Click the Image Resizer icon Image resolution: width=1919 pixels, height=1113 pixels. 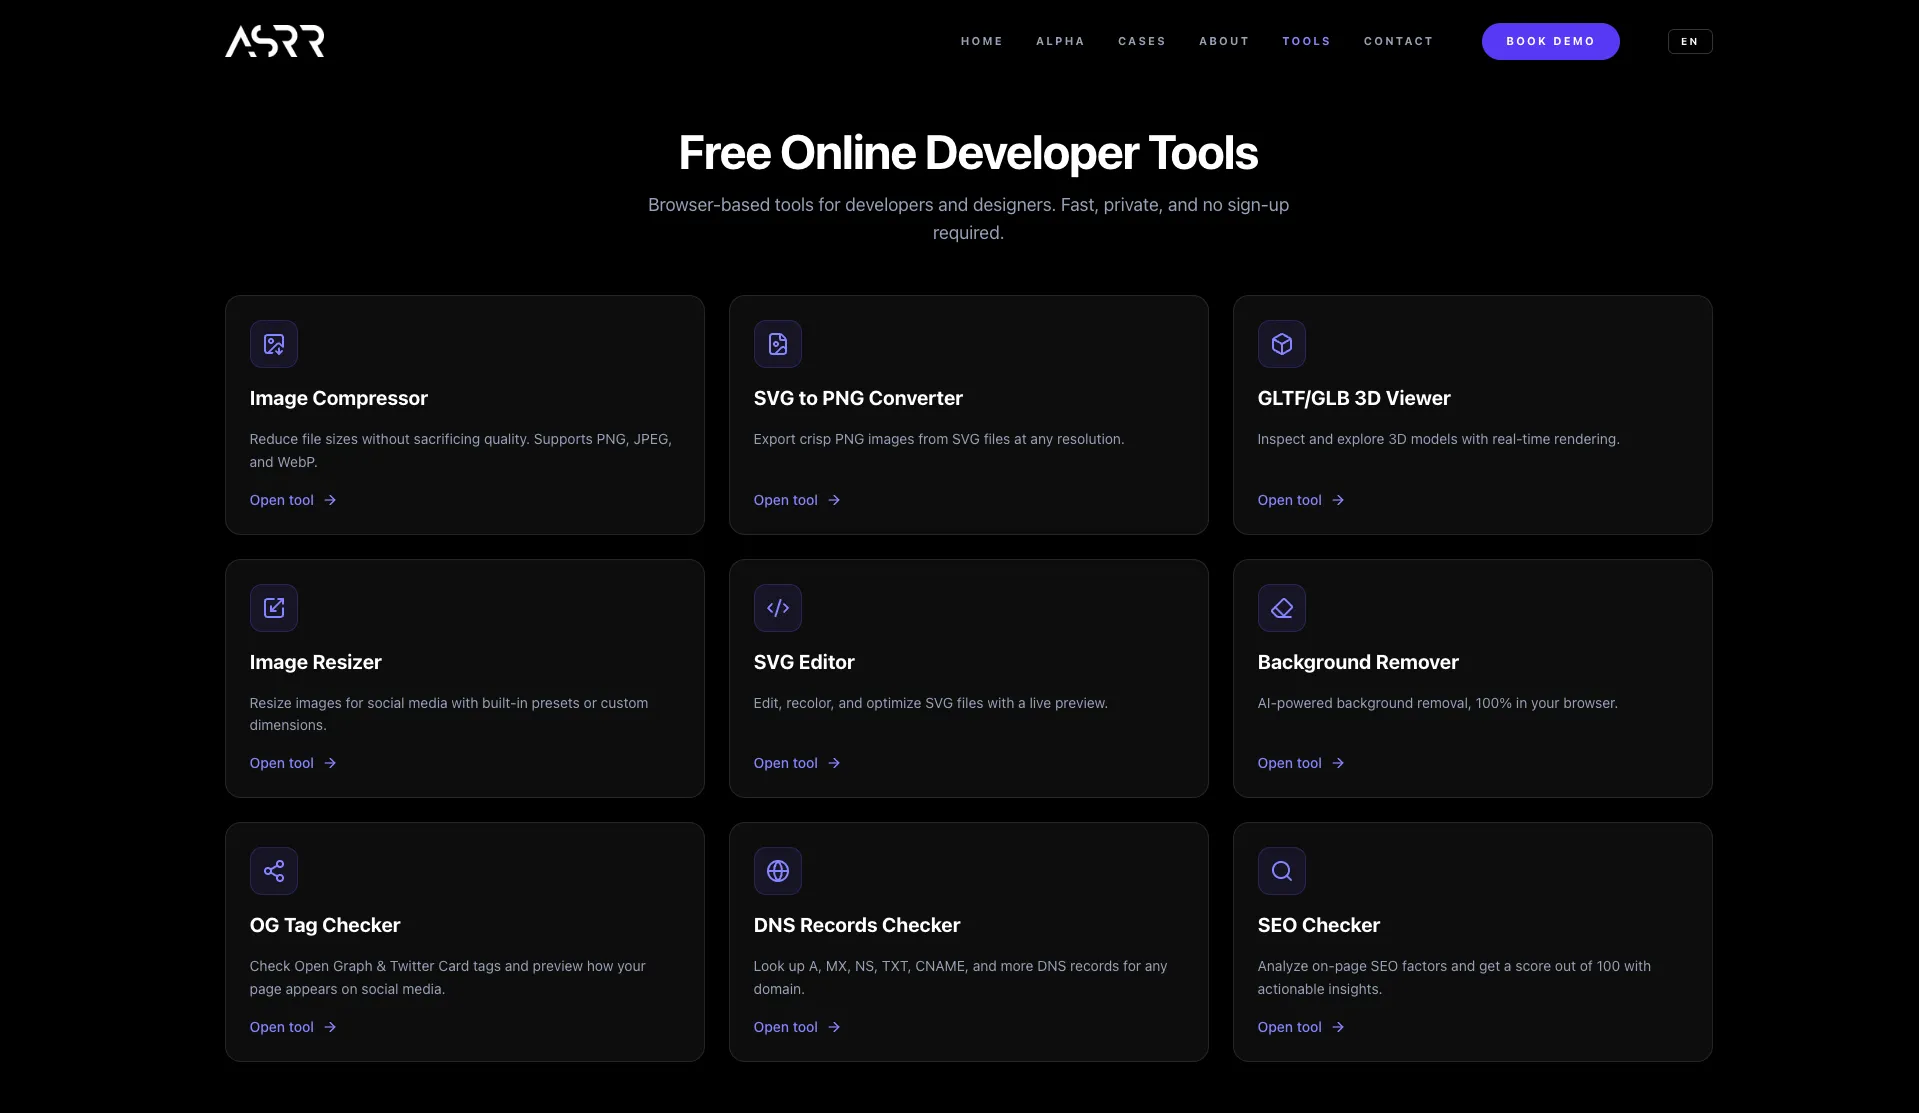[274, 608]
